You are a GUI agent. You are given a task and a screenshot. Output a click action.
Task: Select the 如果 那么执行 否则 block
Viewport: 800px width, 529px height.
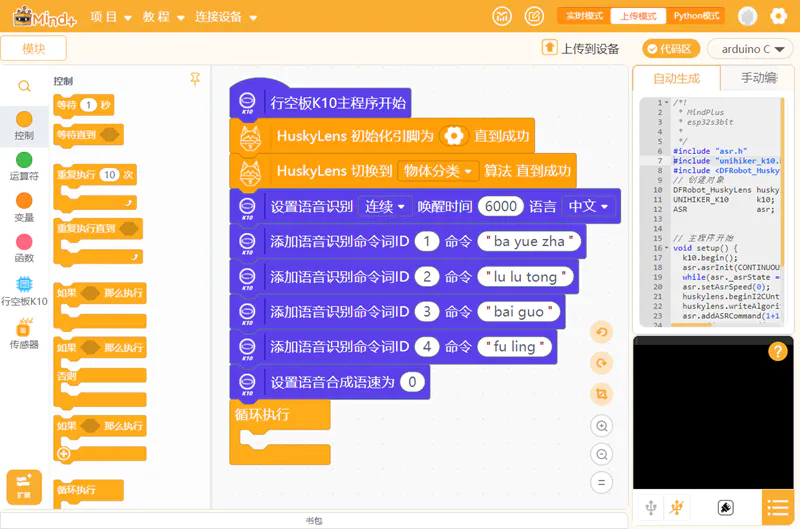pos(100,373)
